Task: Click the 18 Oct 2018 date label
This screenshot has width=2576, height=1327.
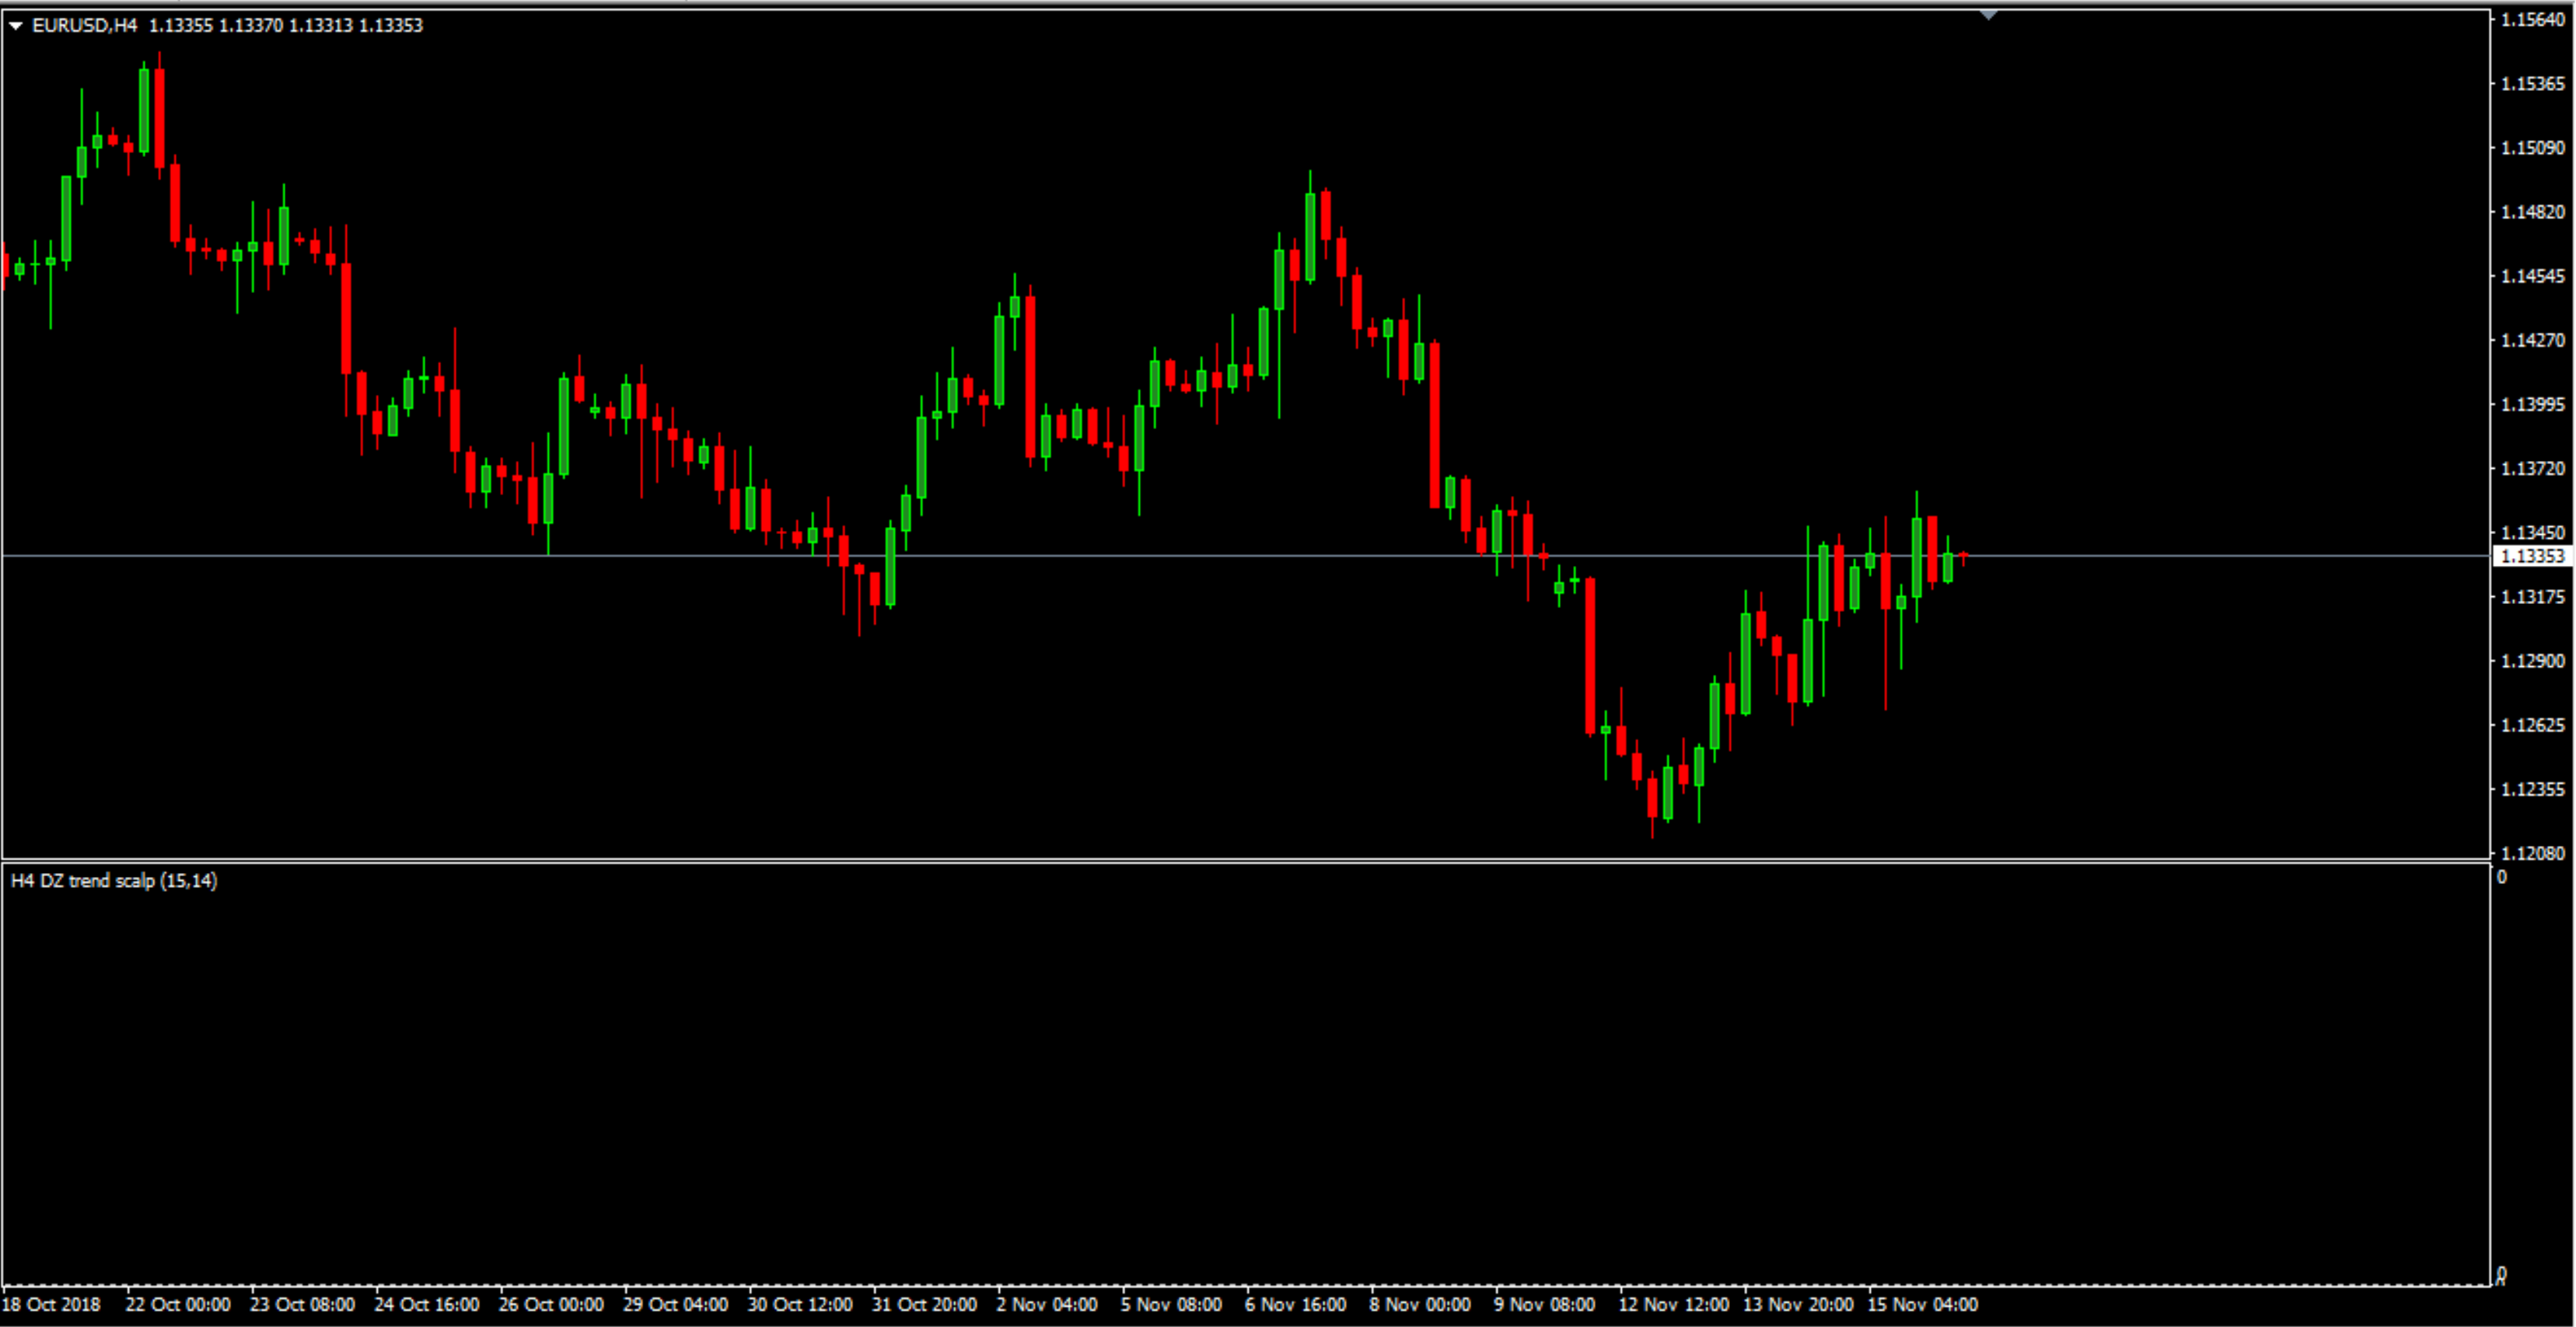Action: click(52, 1304)
